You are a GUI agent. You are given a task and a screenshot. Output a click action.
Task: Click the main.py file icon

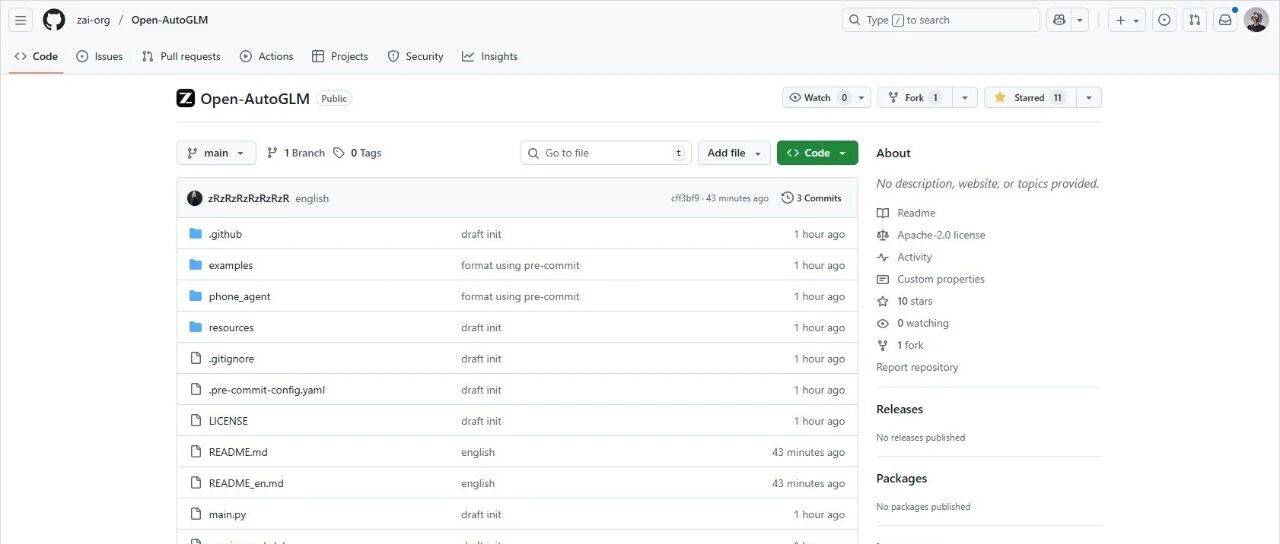(x=196, y=514)
